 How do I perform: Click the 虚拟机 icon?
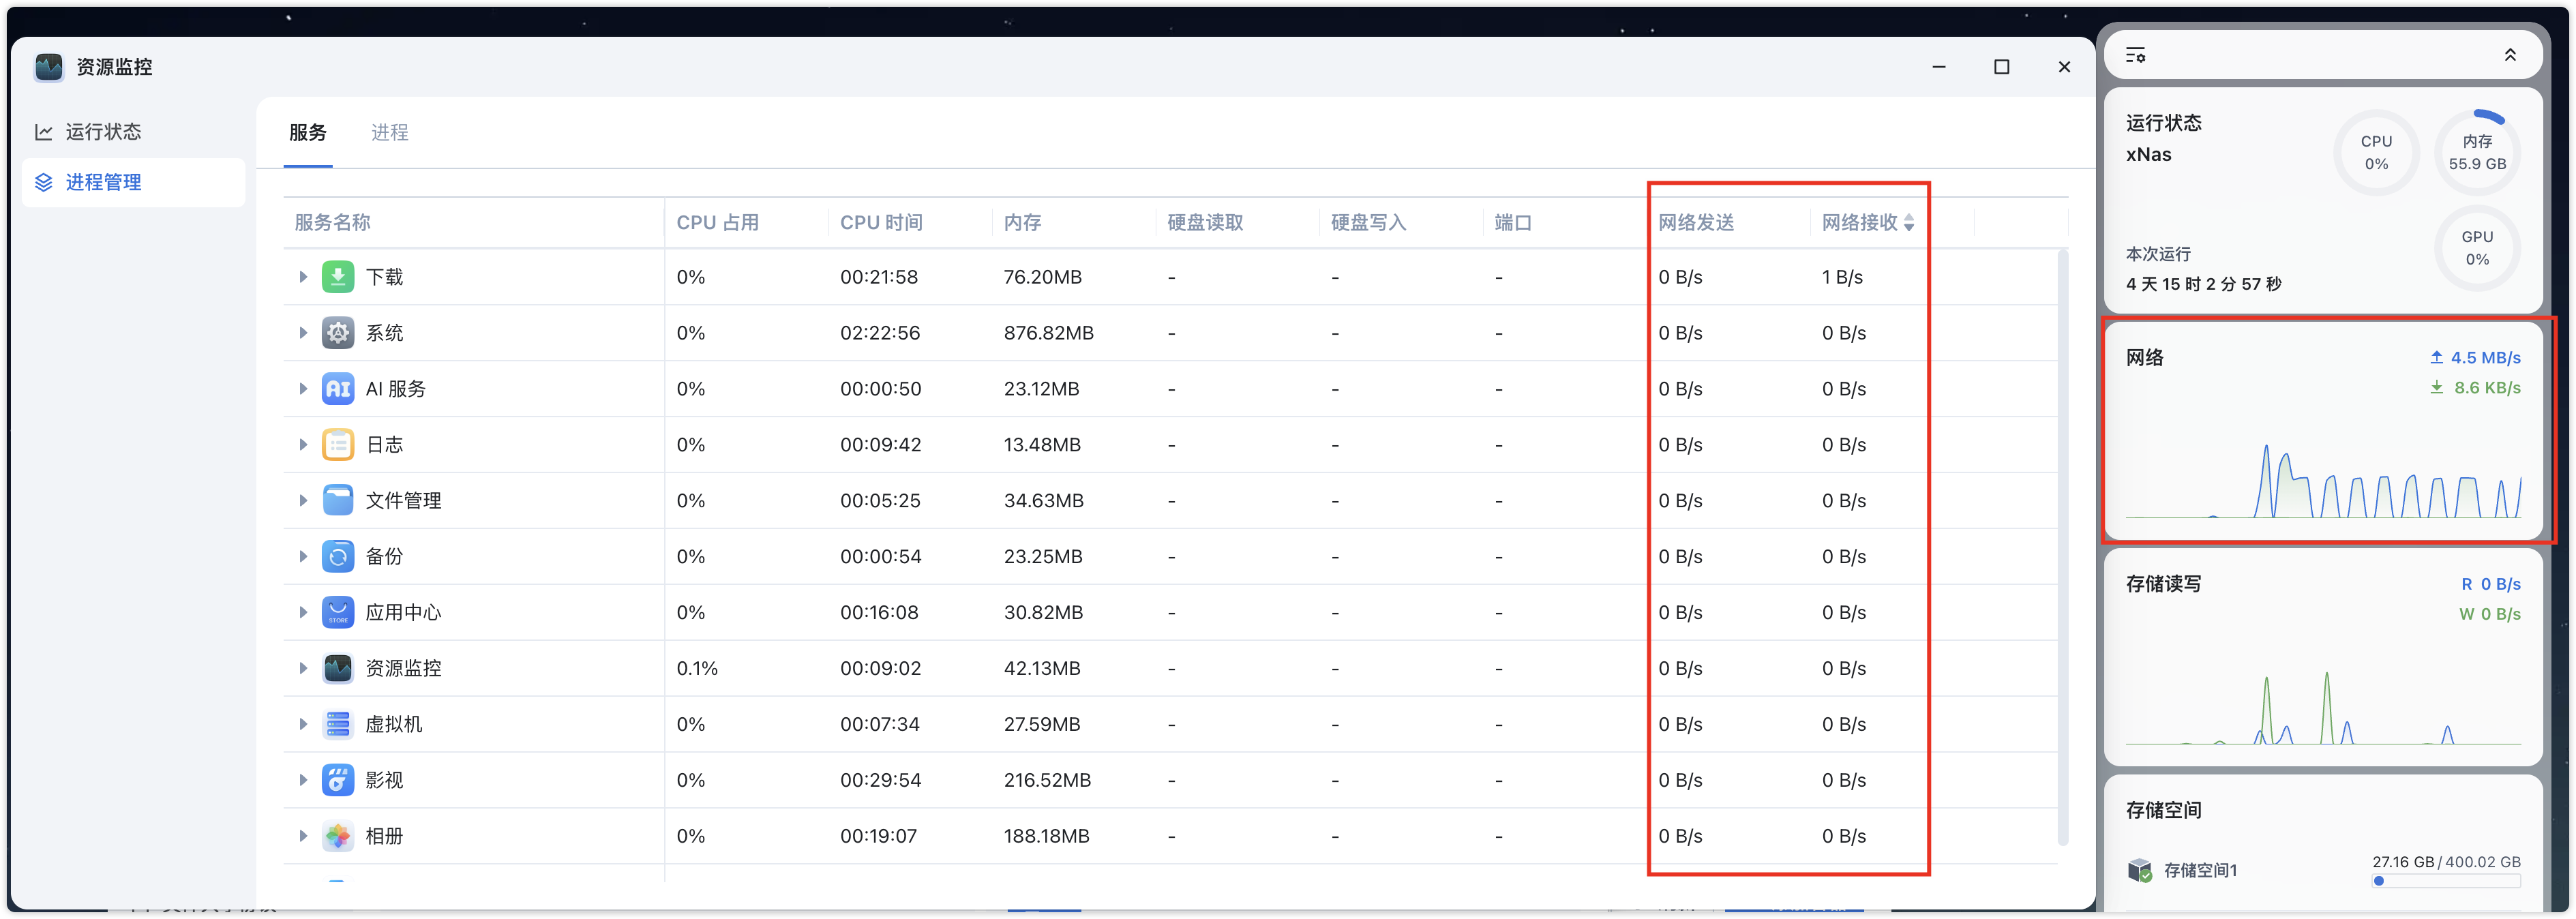(338, 724)
